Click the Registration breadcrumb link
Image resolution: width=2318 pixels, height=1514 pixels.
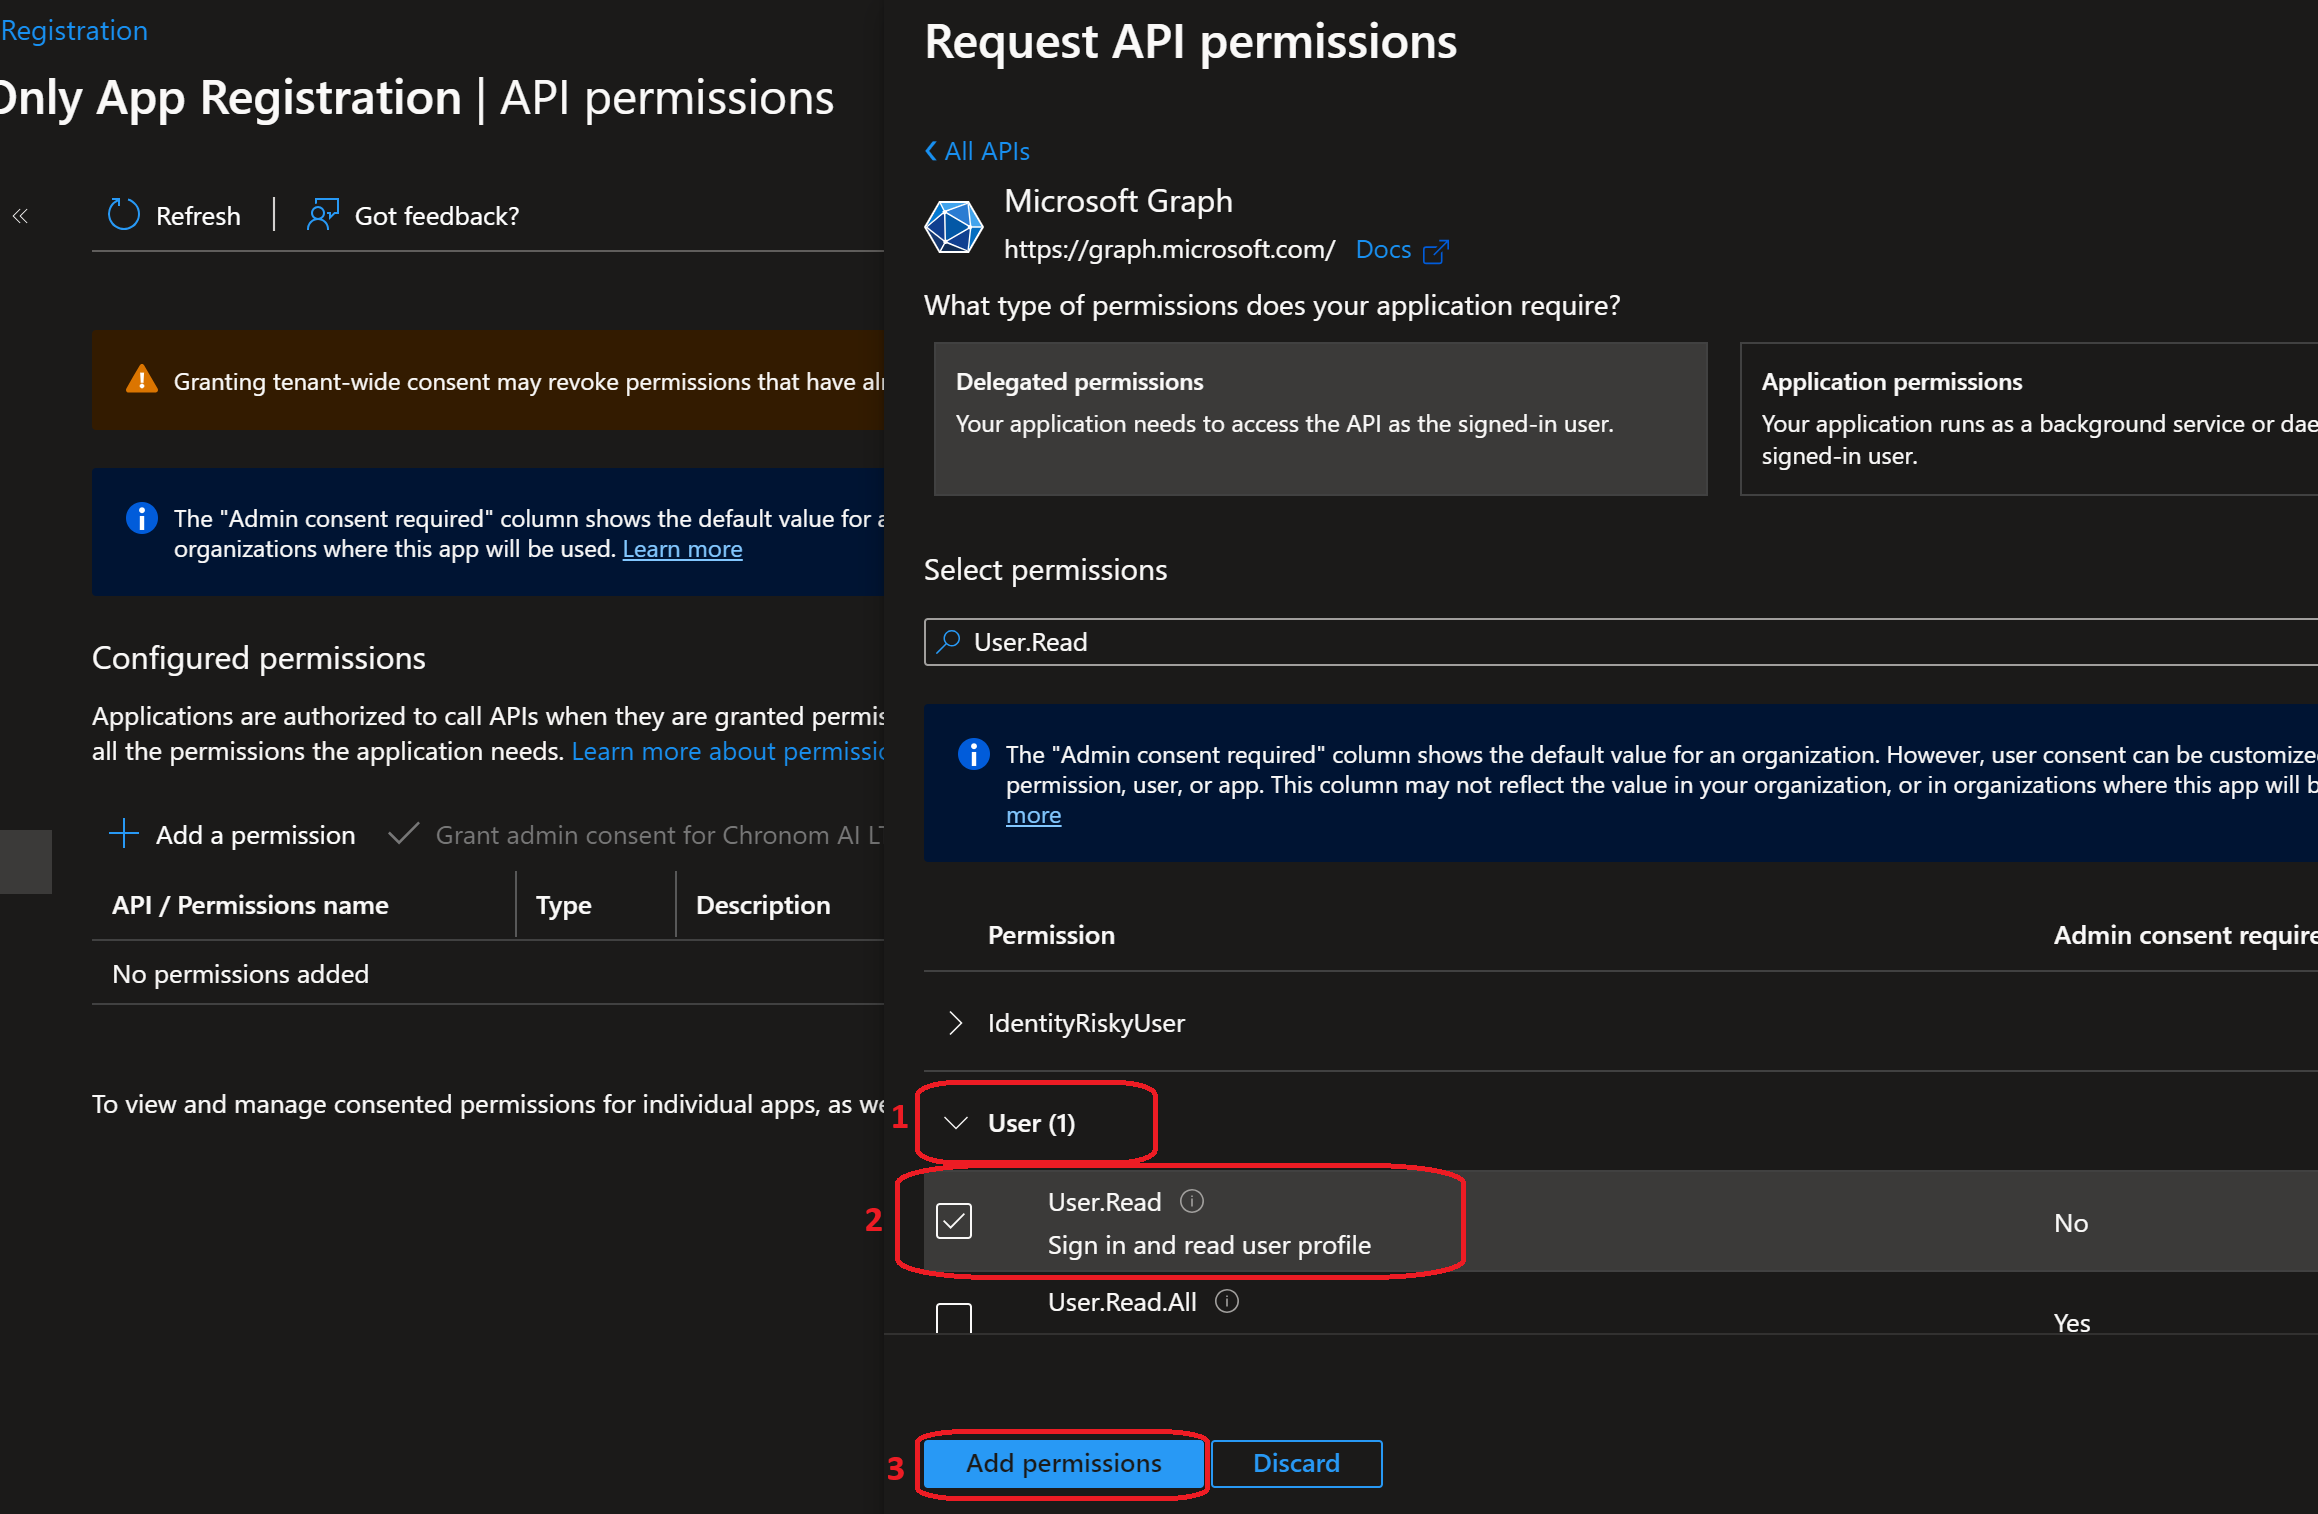(73, 30)
